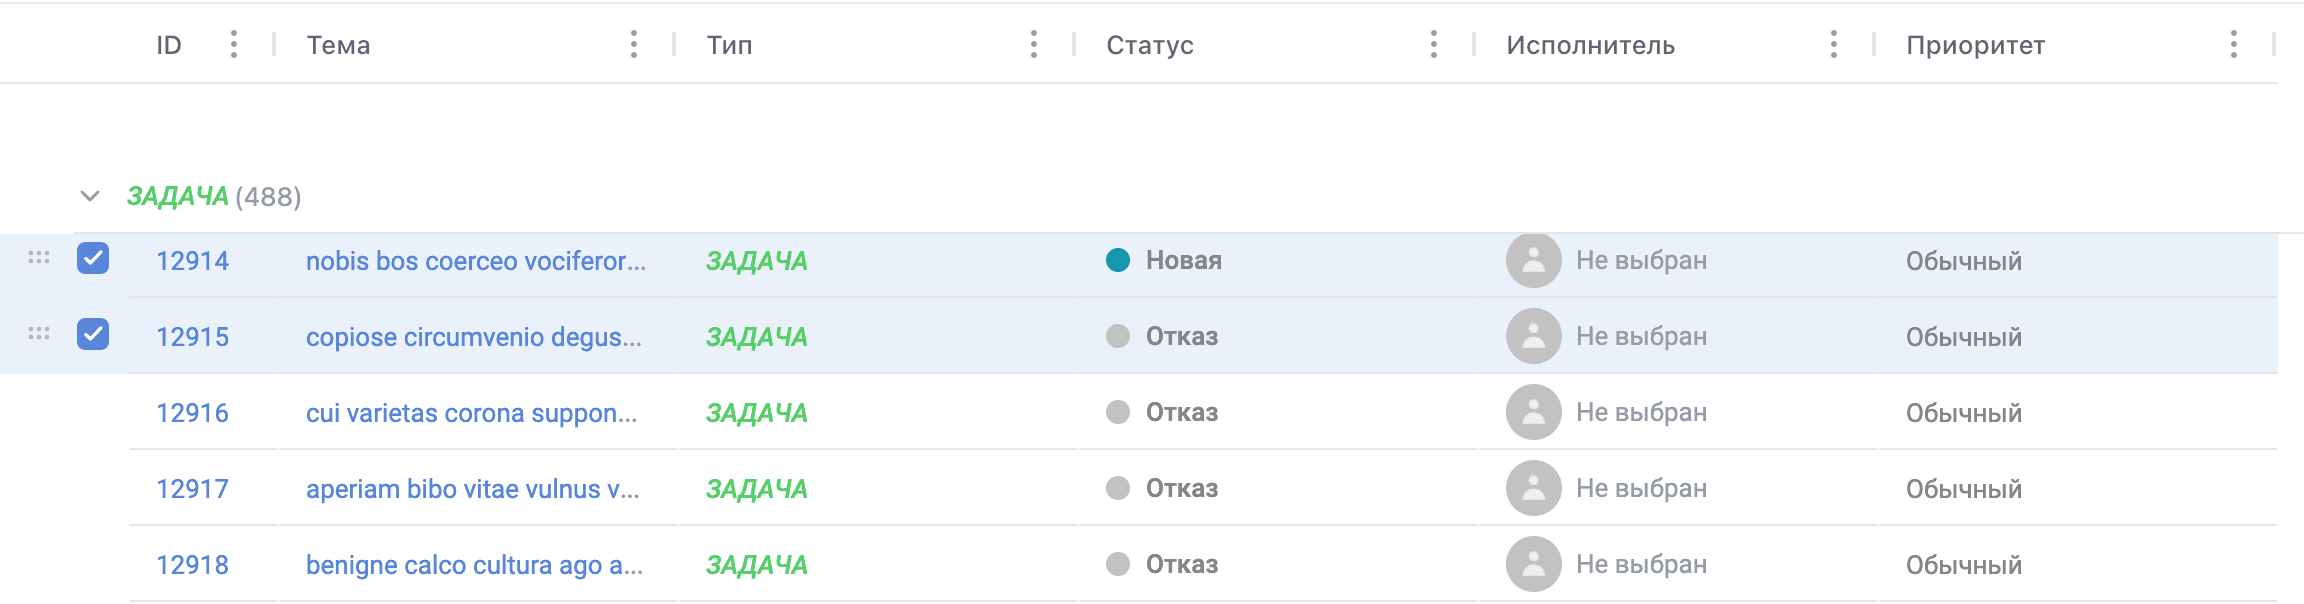Click drag handle of row 12915
This screenshot has width=2304, height=604.
[x=39, y=334]
